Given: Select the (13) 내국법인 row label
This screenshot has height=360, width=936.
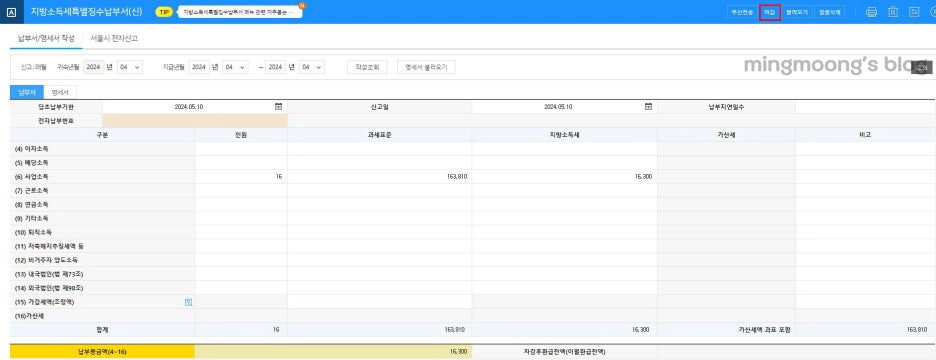Looking at the screenshot, I should pos(50,274).
